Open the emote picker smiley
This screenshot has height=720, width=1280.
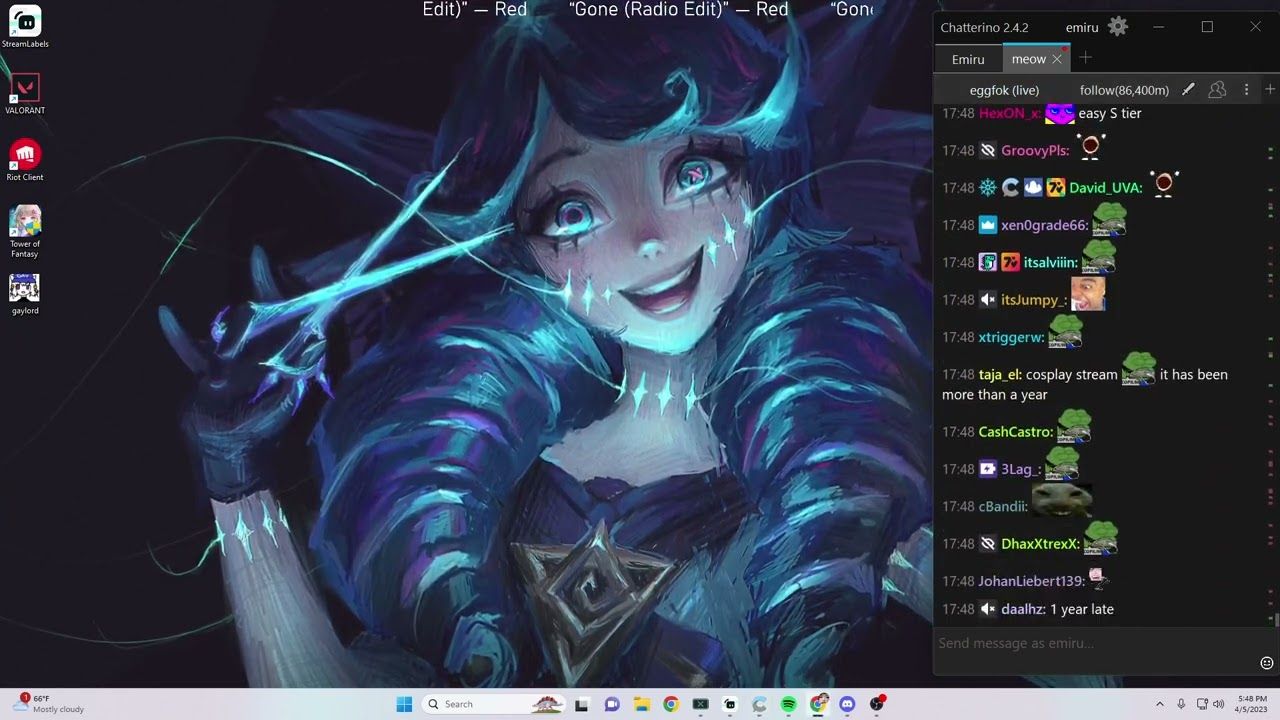[x=1267, y=663]
